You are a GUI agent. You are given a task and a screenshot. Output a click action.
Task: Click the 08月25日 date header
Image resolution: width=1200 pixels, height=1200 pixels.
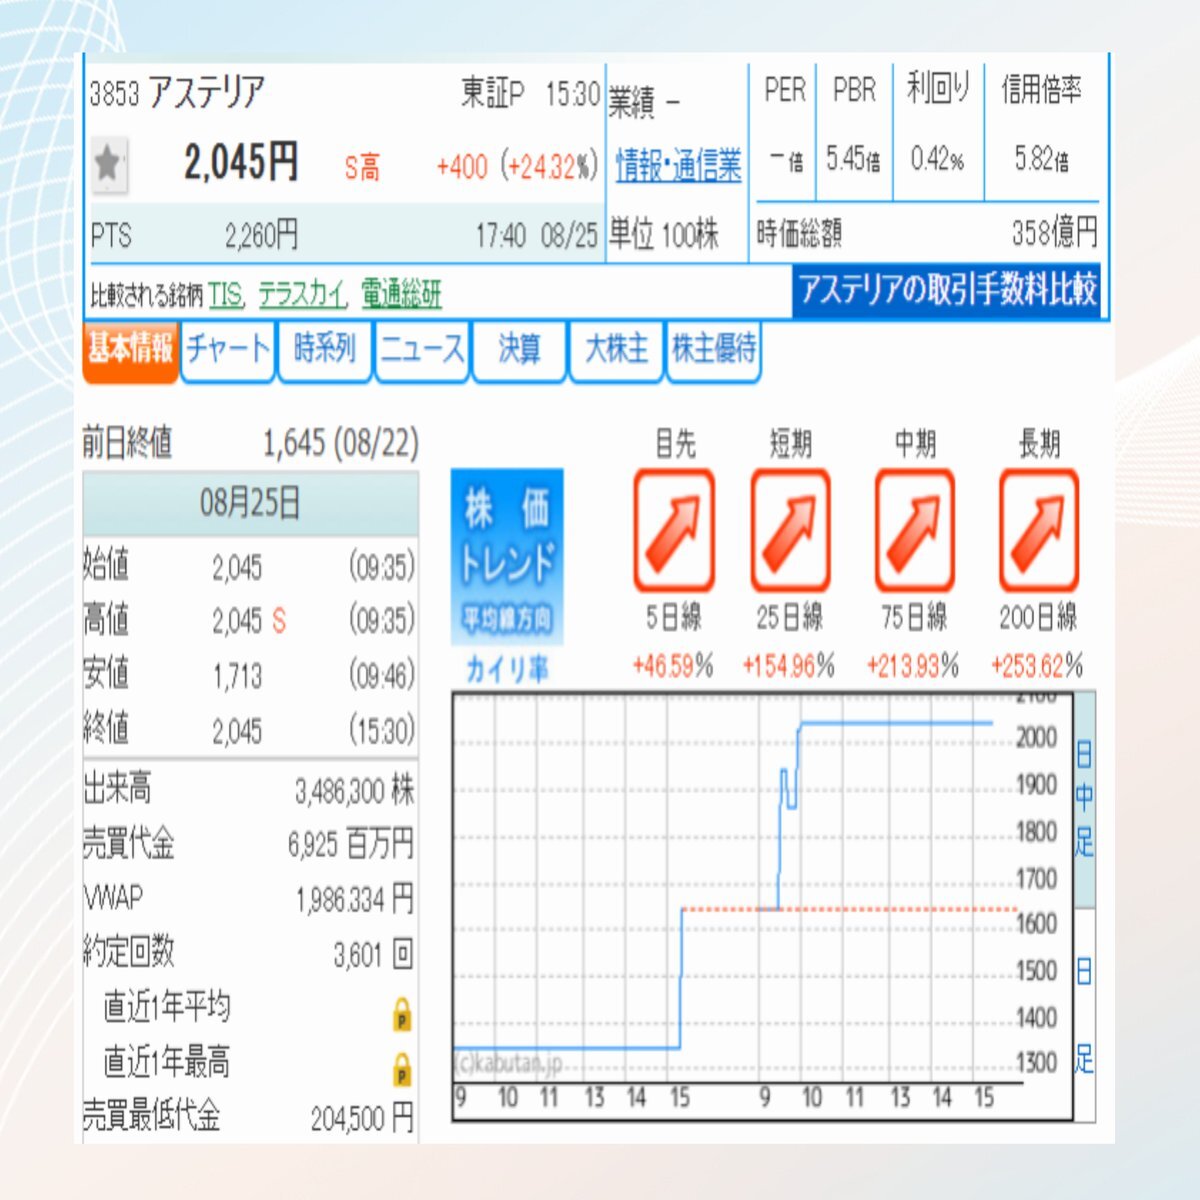point(250,502)
